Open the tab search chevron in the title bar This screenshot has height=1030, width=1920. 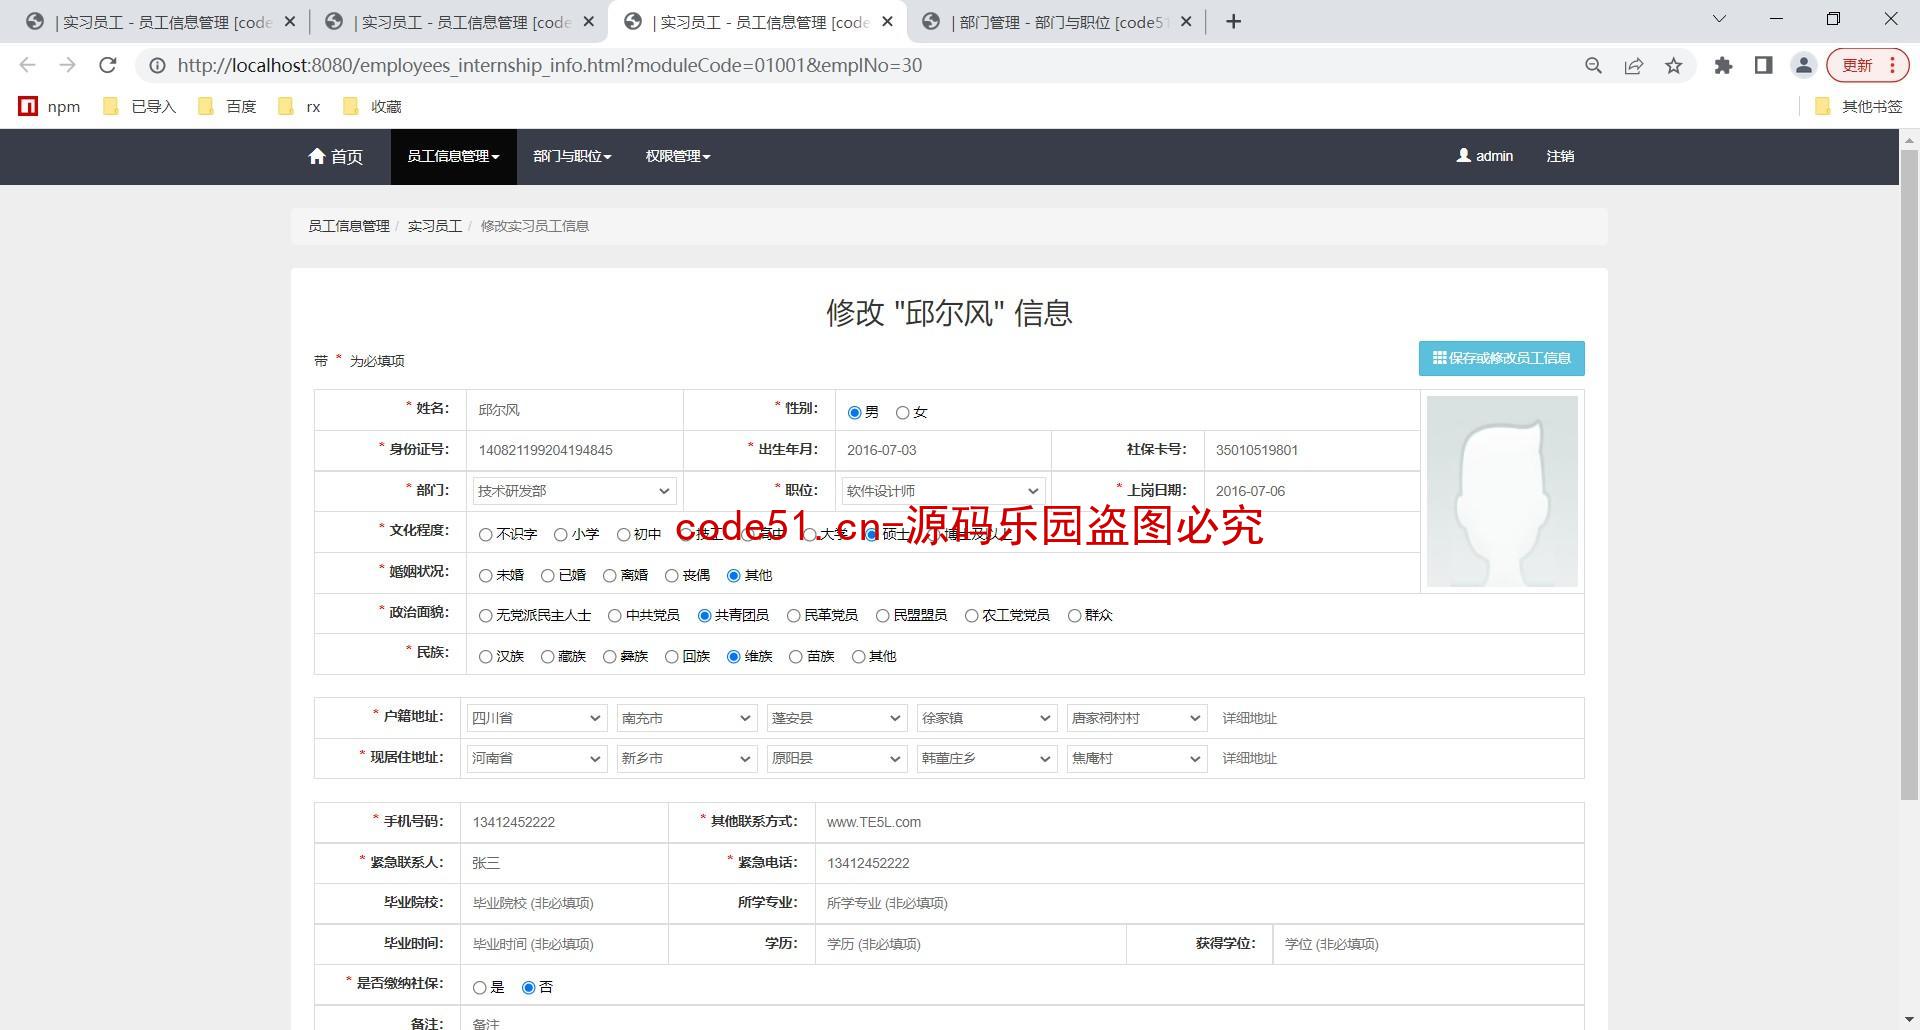coord(1719,19)
